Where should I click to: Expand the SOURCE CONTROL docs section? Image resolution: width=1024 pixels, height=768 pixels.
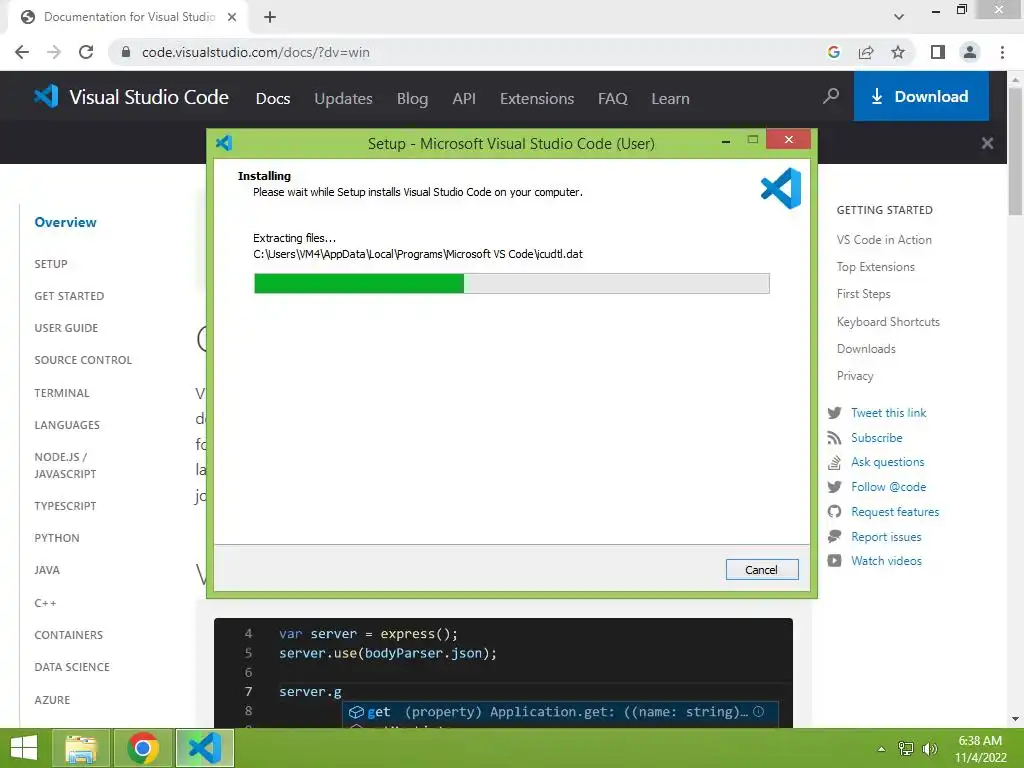(x=83, y=360)
